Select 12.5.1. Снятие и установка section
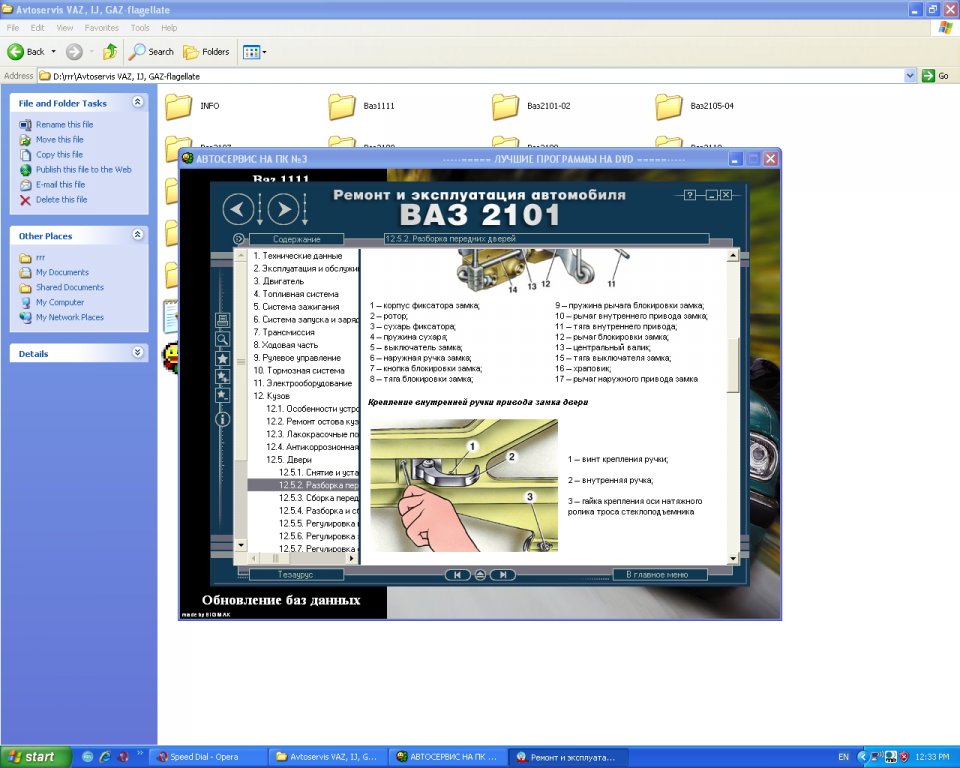 click(x=318, y=472)
